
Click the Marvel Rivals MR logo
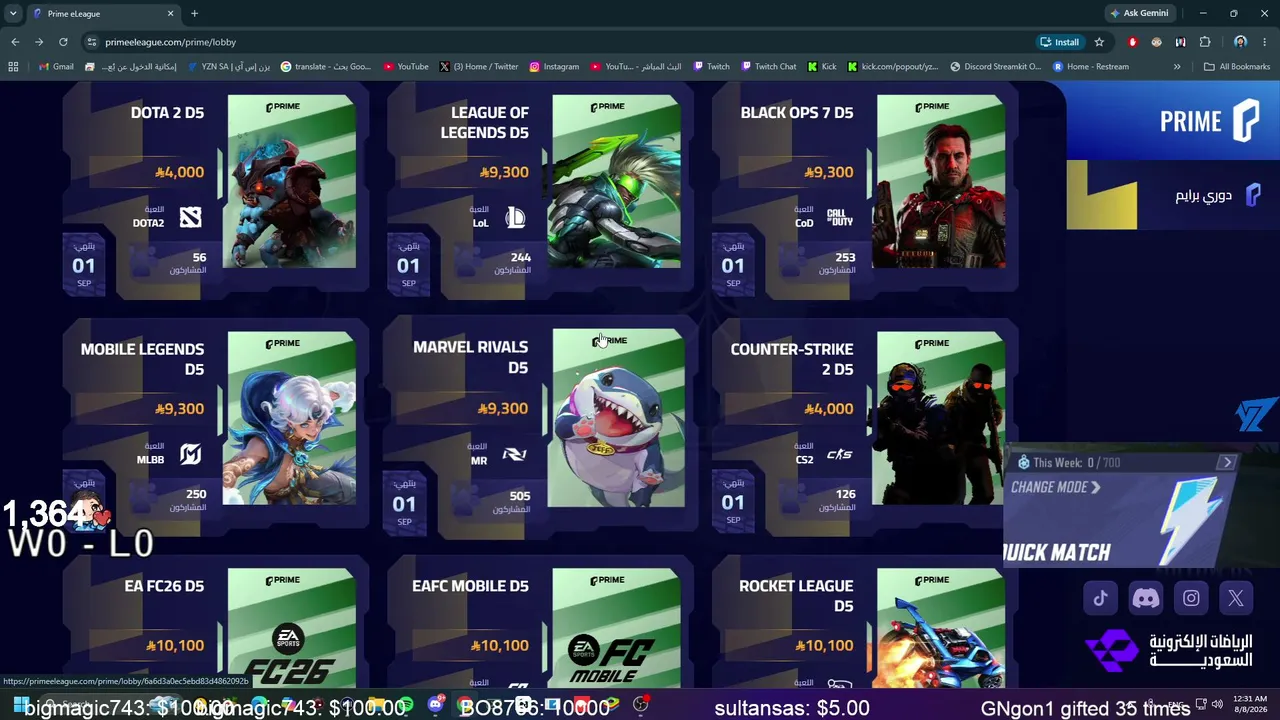coord(514,454)
